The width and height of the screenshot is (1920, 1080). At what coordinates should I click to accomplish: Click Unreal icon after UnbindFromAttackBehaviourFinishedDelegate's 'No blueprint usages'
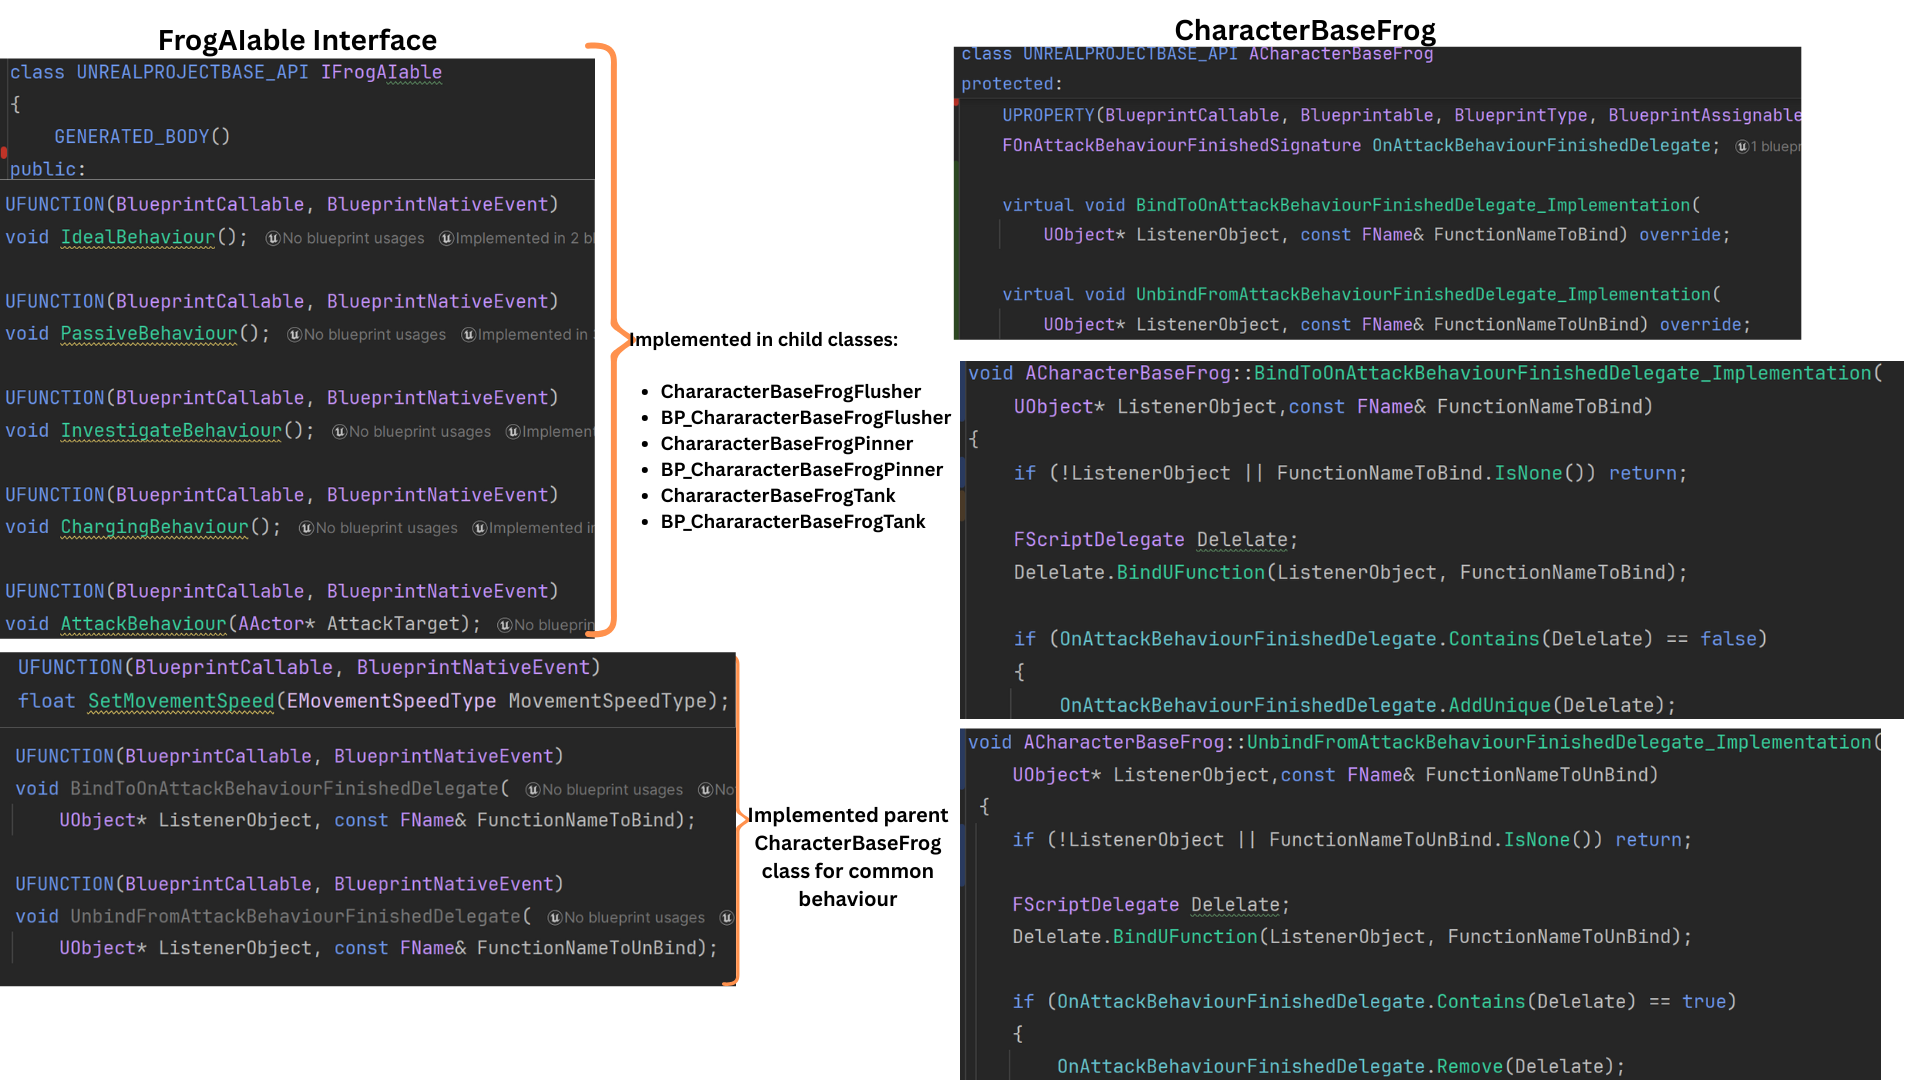726,918
